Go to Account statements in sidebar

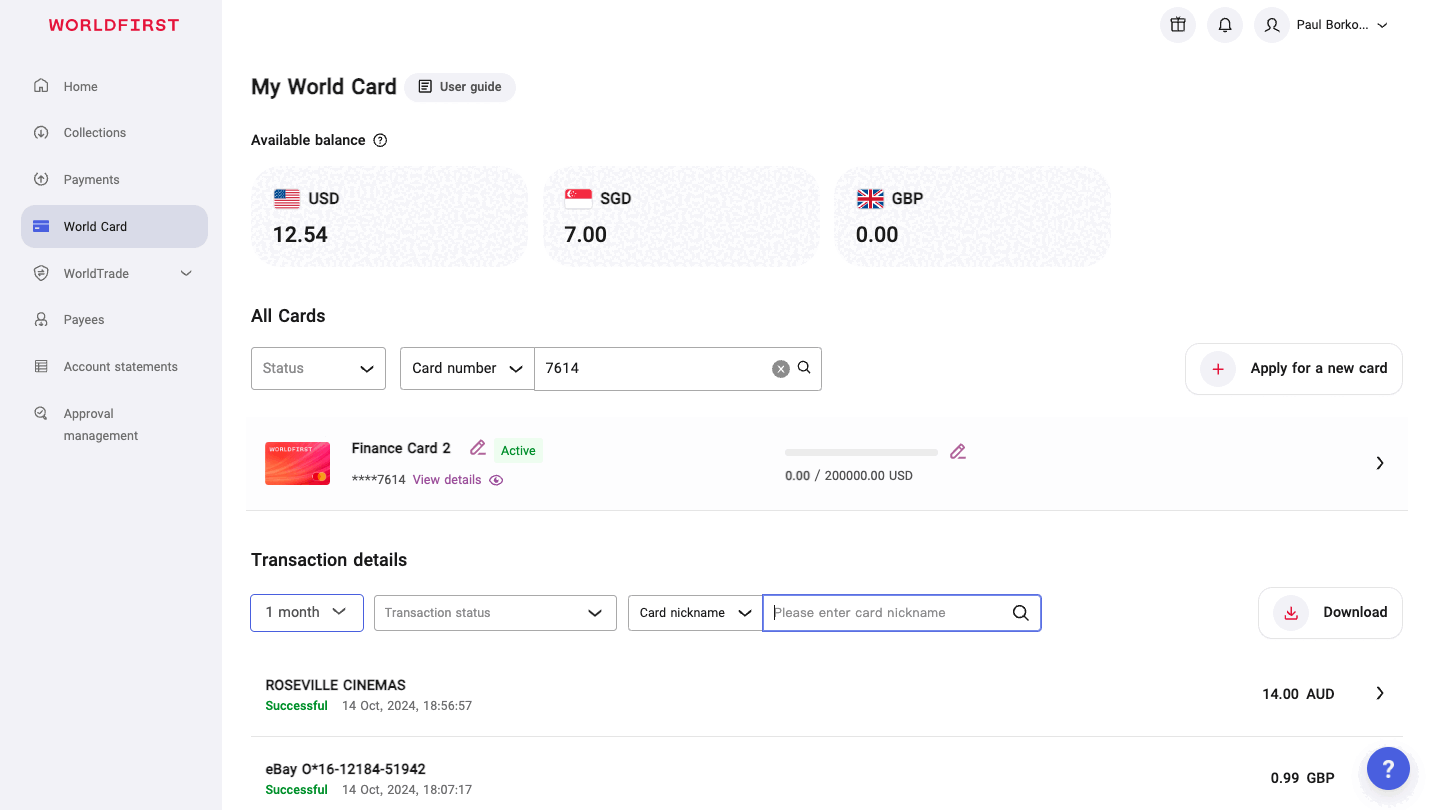click(x=120, y=367)
